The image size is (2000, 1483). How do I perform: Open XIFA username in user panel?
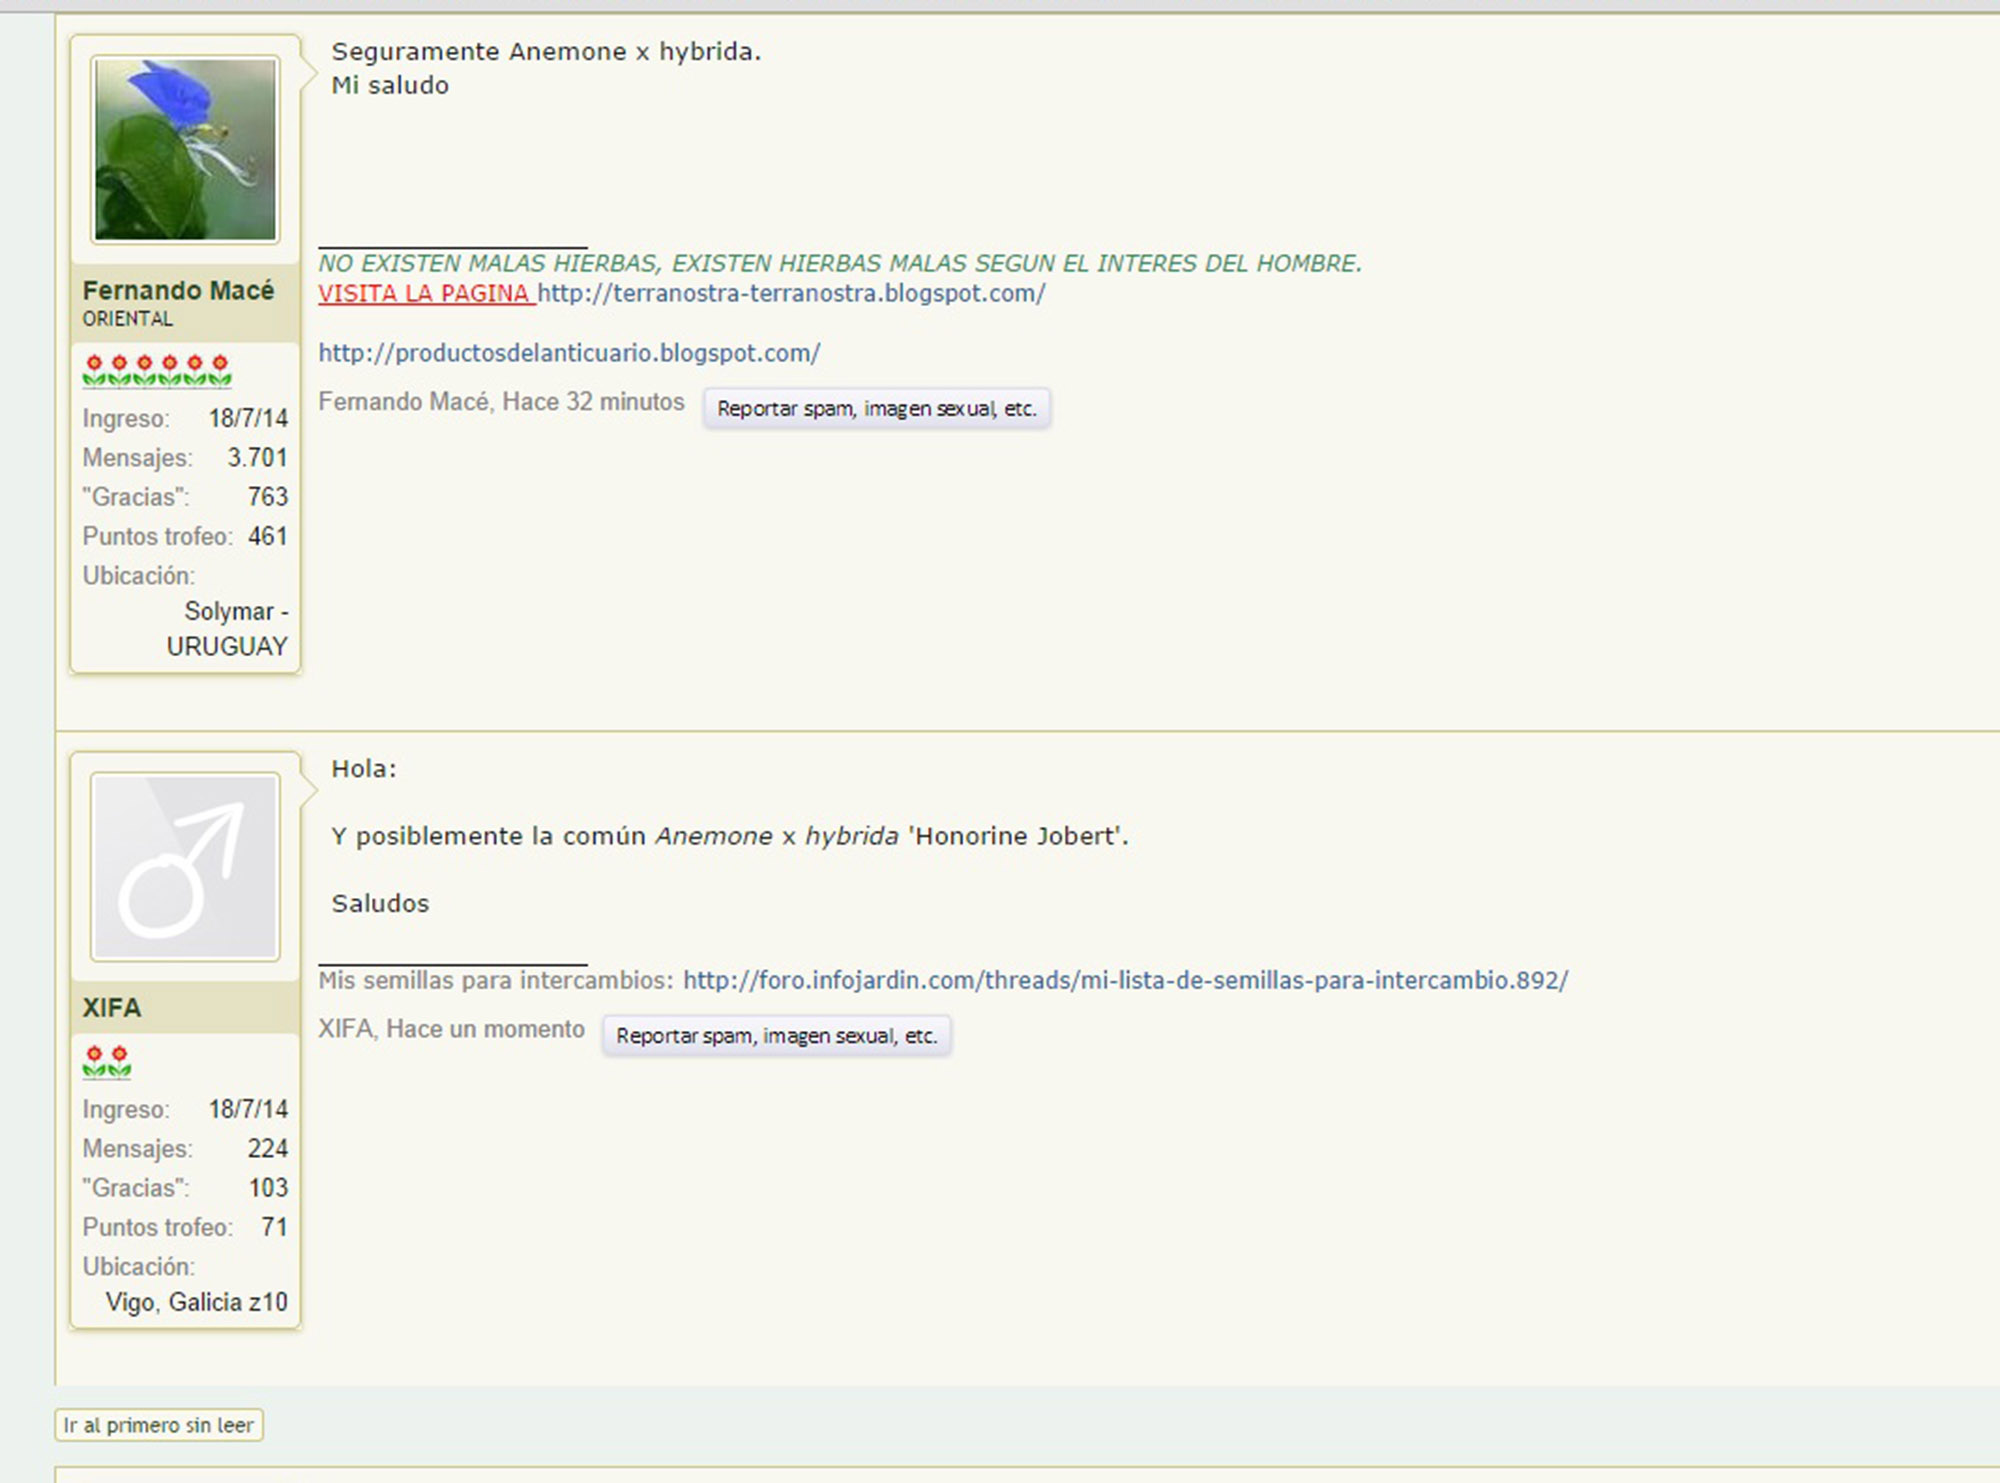coord(112,1007)
